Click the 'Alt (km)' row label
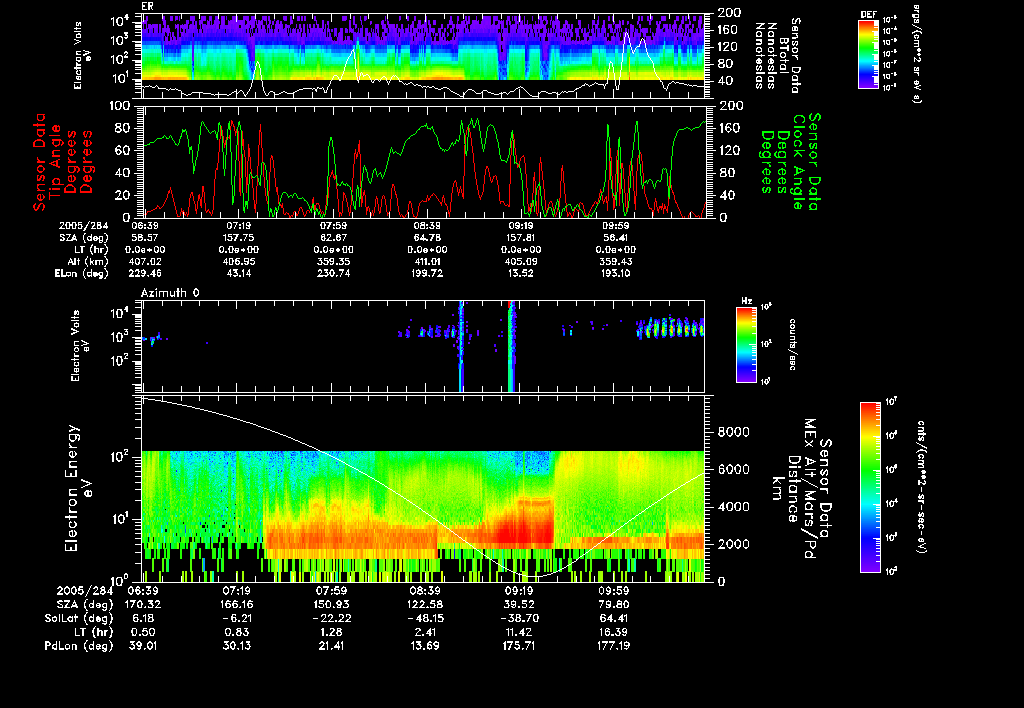1024x708 pixels. tap(88, 261)
